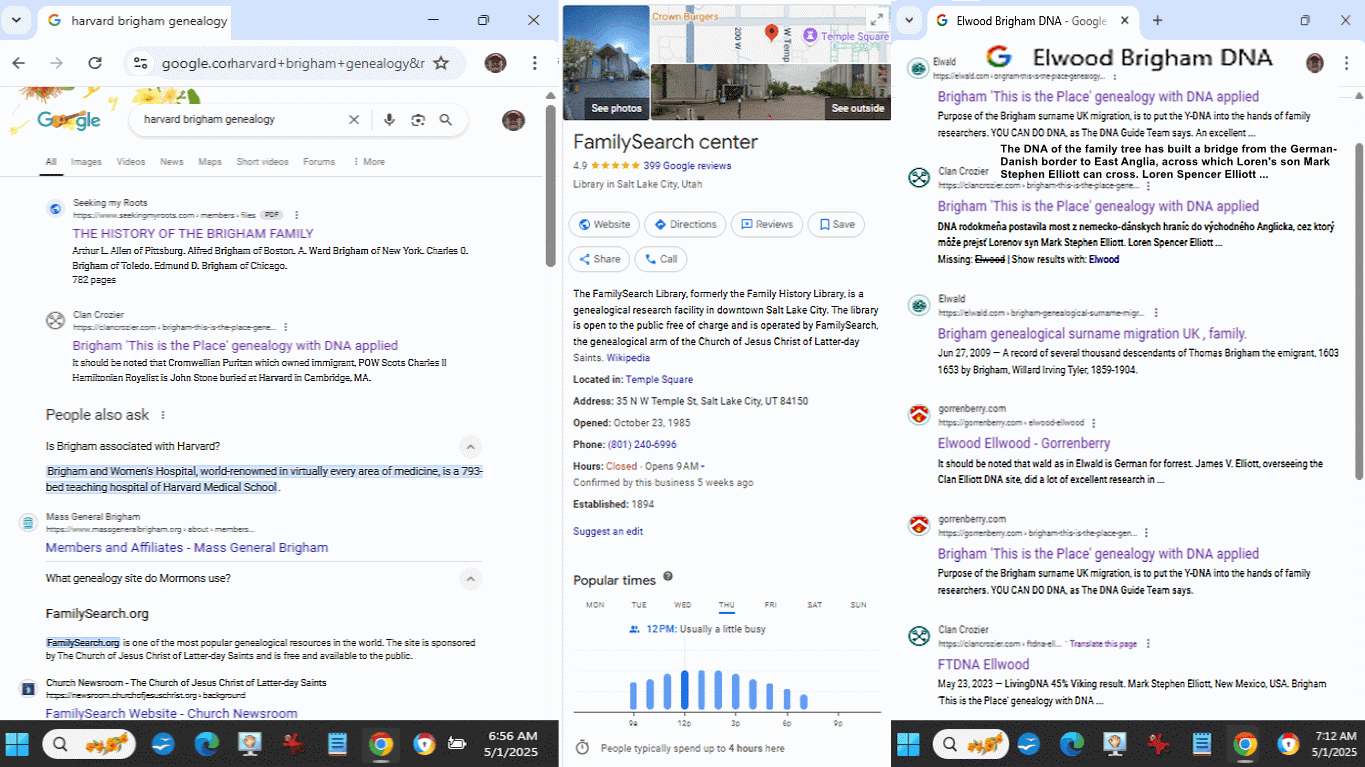1365x767 pixels.
Task: Switch to Short videos tab
Action: pyautogui.click(x=263, y=162)
